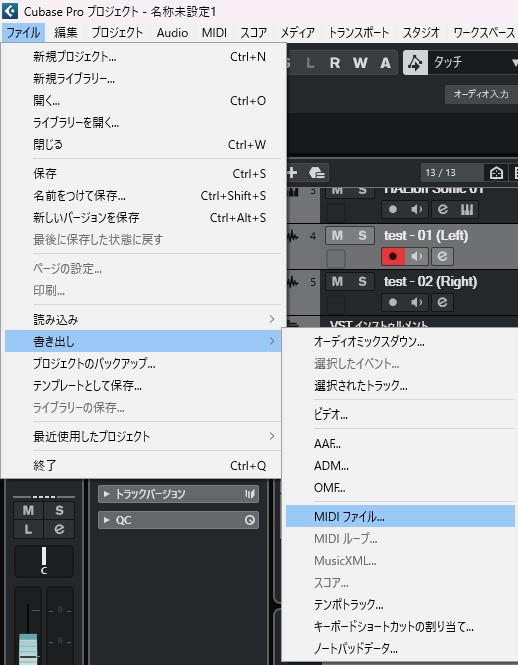Viewport: 518px width, 665px height.
Task: Click the e edit button in channel strip
Action: pyautogui.click(x=59, y=528)
